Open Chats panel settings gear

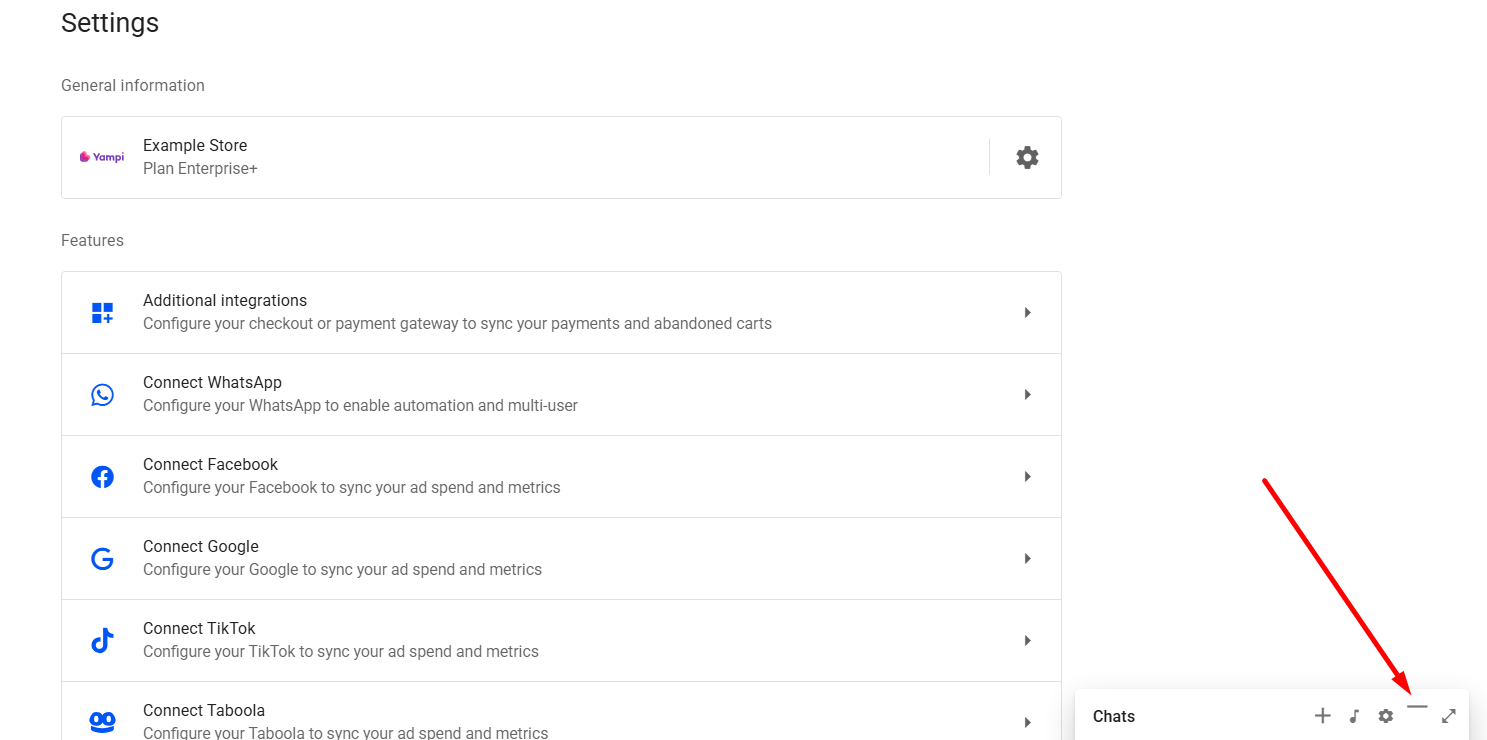pos(1385,716)
